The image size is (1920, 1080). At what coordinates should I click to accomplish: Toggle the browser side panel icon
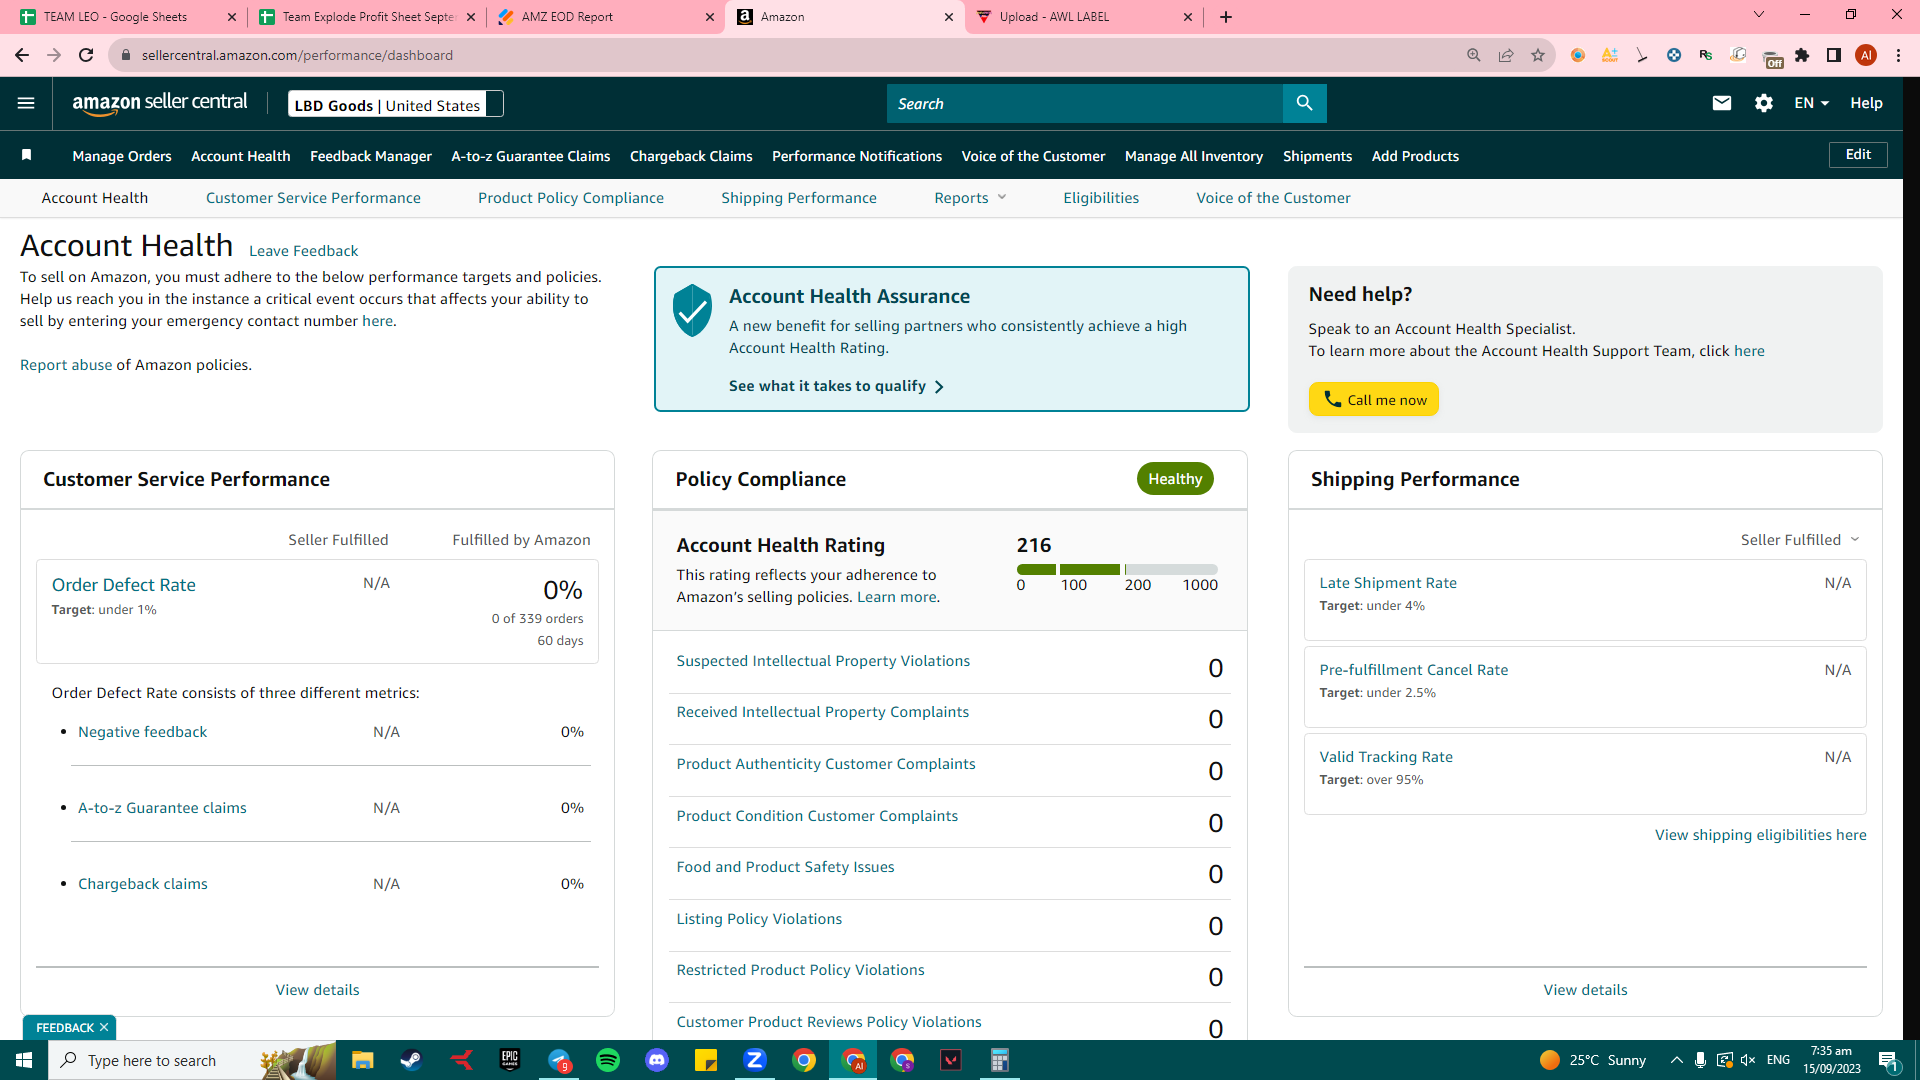pyautogui.click(x=1834, y=55)
